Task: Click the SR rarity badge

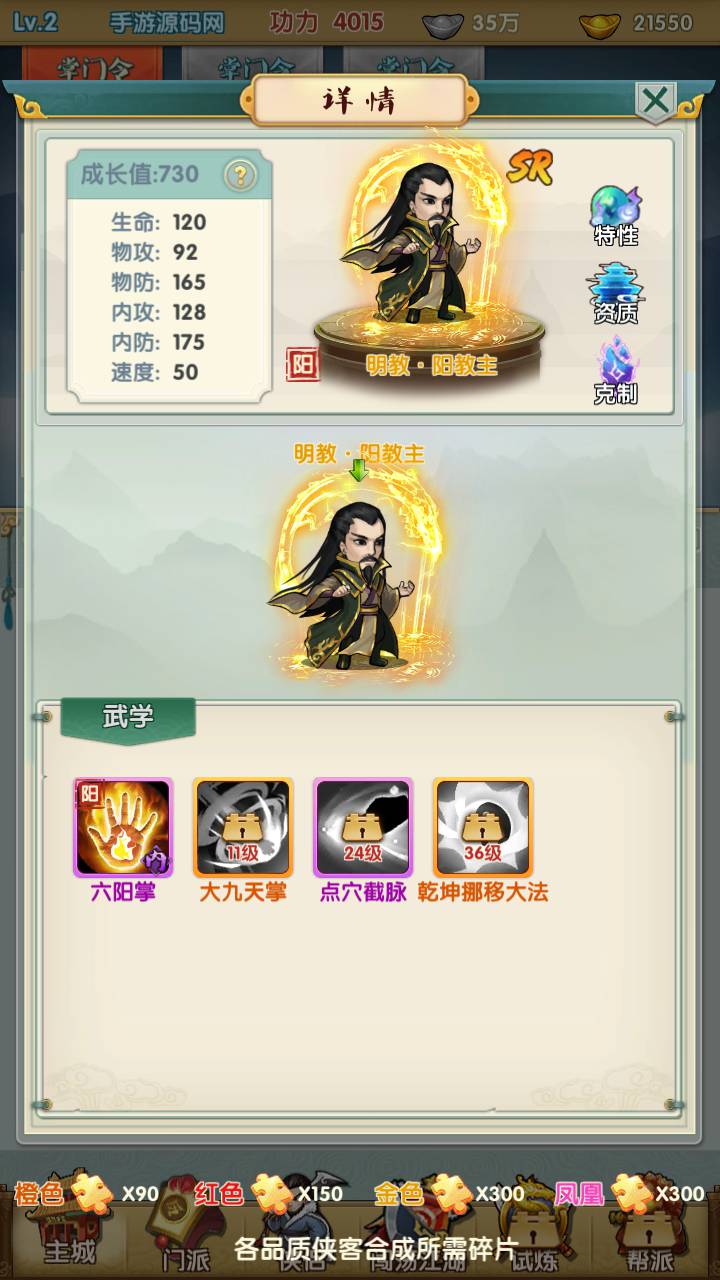Action: tap(530, 168)
